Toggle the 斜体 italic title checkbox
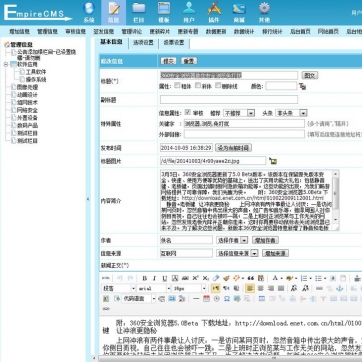Screen dimensions: 362x362 [198, 86]
